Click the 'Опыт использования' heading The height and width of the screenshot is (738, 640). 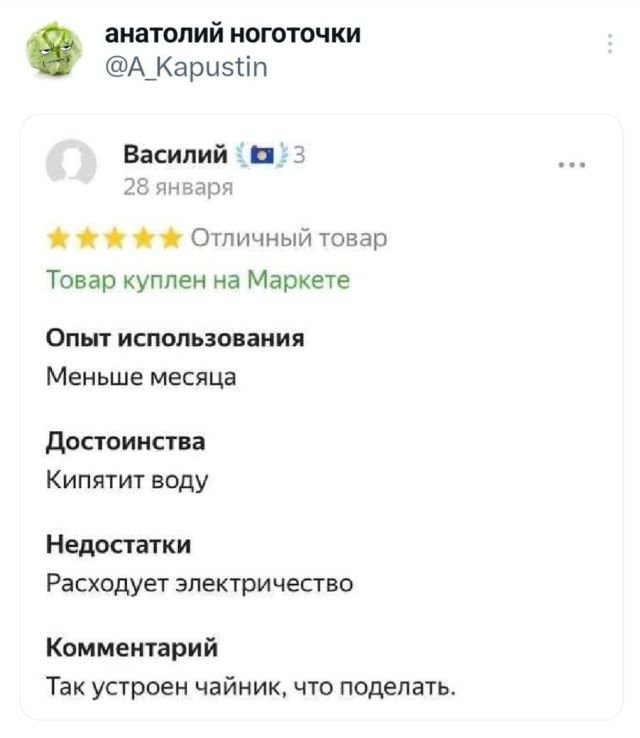coord(175,338)
